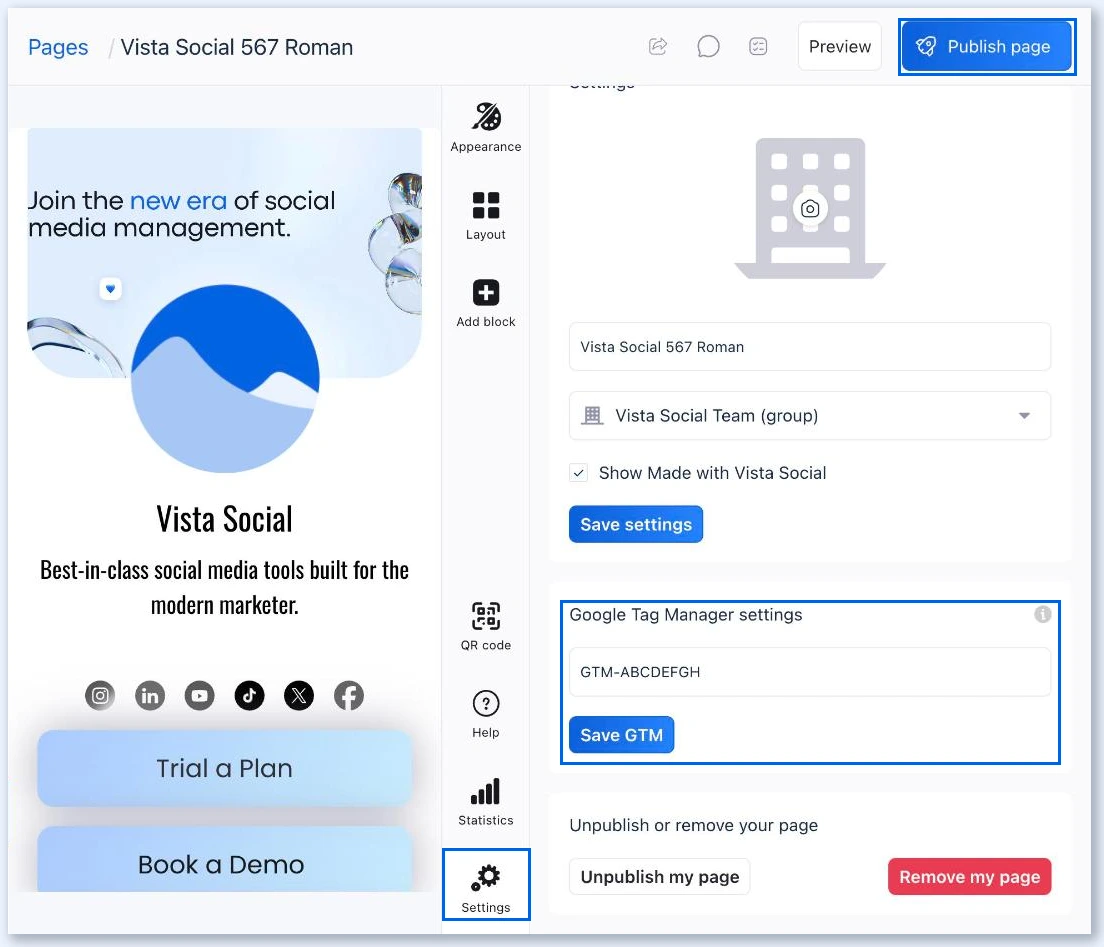Screen dimensions: 1104x947
Task: Toggle Show Made with Vista Social checkbox
Action: (579, 473)
